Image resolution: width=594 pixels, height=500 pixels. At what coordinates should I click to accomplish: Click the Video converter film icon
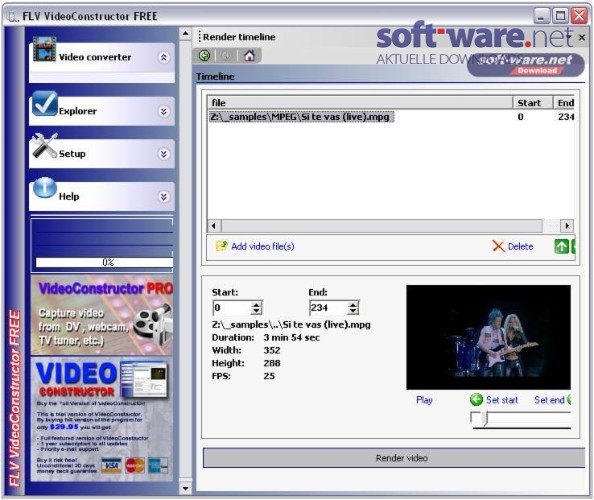(44, 49)
